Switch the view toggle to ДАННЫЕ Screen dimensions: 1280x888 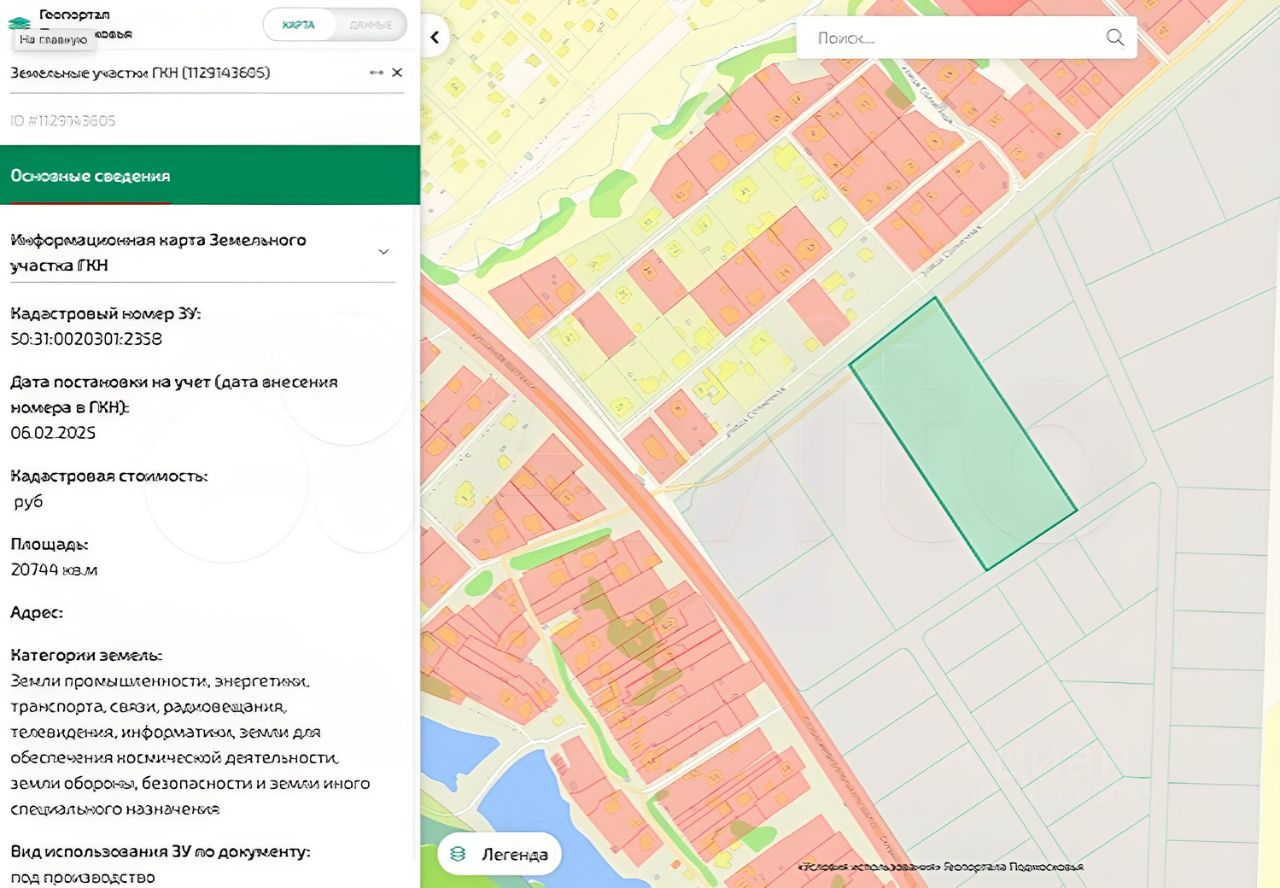[x=370, y=25]
